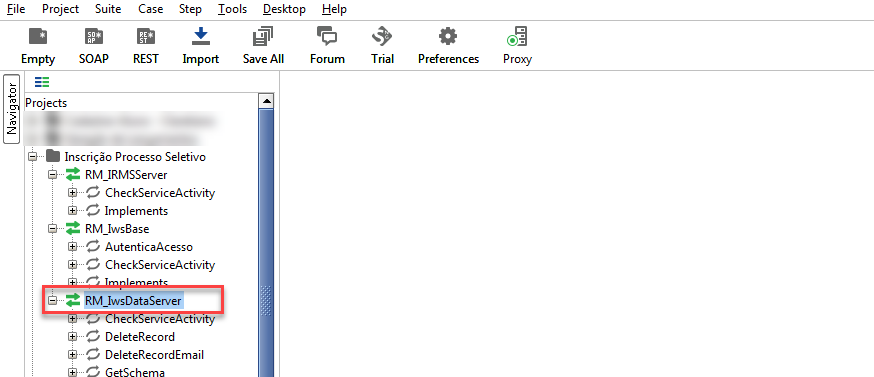Screen dimensions: 874x377
Task: Select the RM_IRMSServer tree item
Action: pos(126,175)
